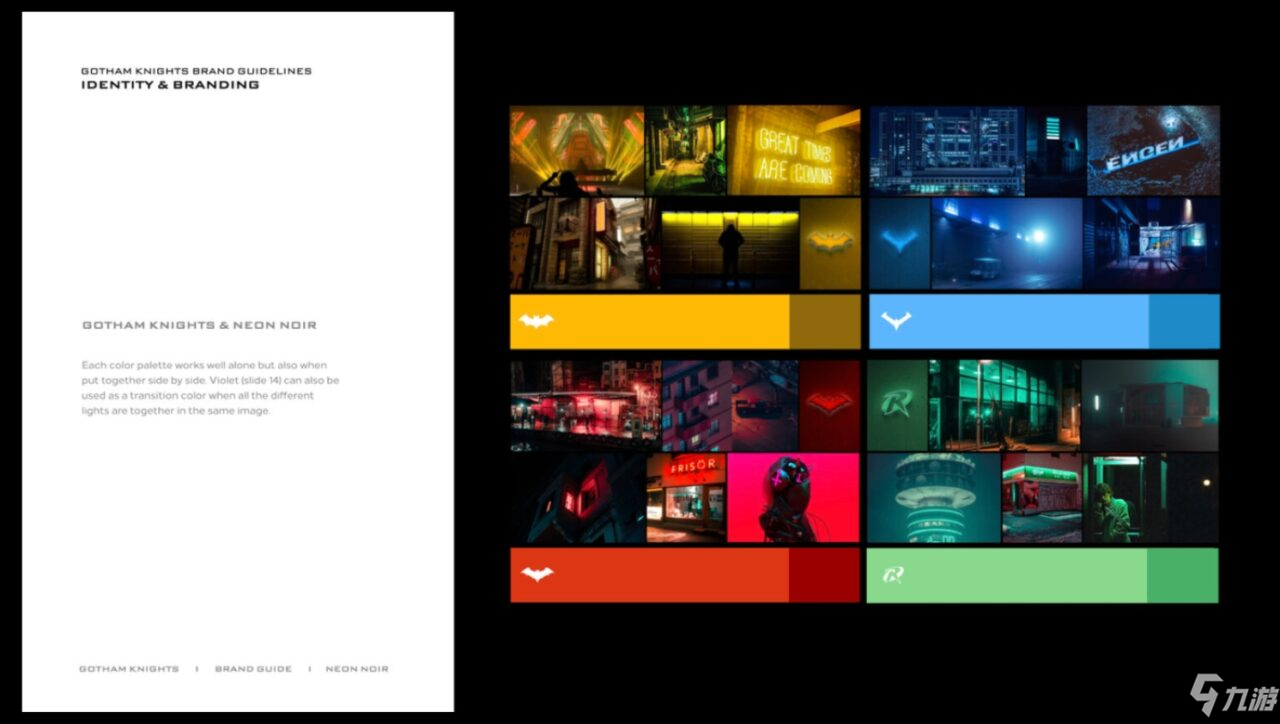Open the street corner building photo in yellow group
The height and width of the screenshot is (724, 1280).
(584, 243)
